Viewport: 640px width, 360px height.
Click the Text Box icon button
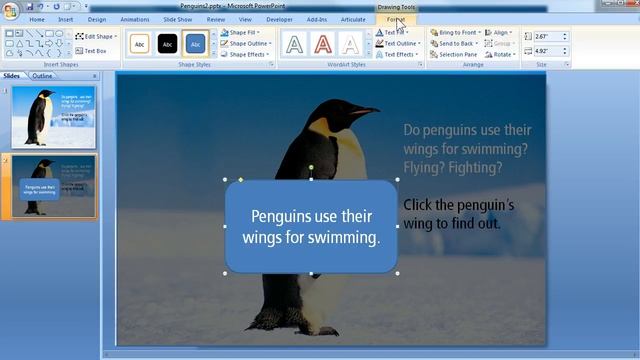click(79, 51)
